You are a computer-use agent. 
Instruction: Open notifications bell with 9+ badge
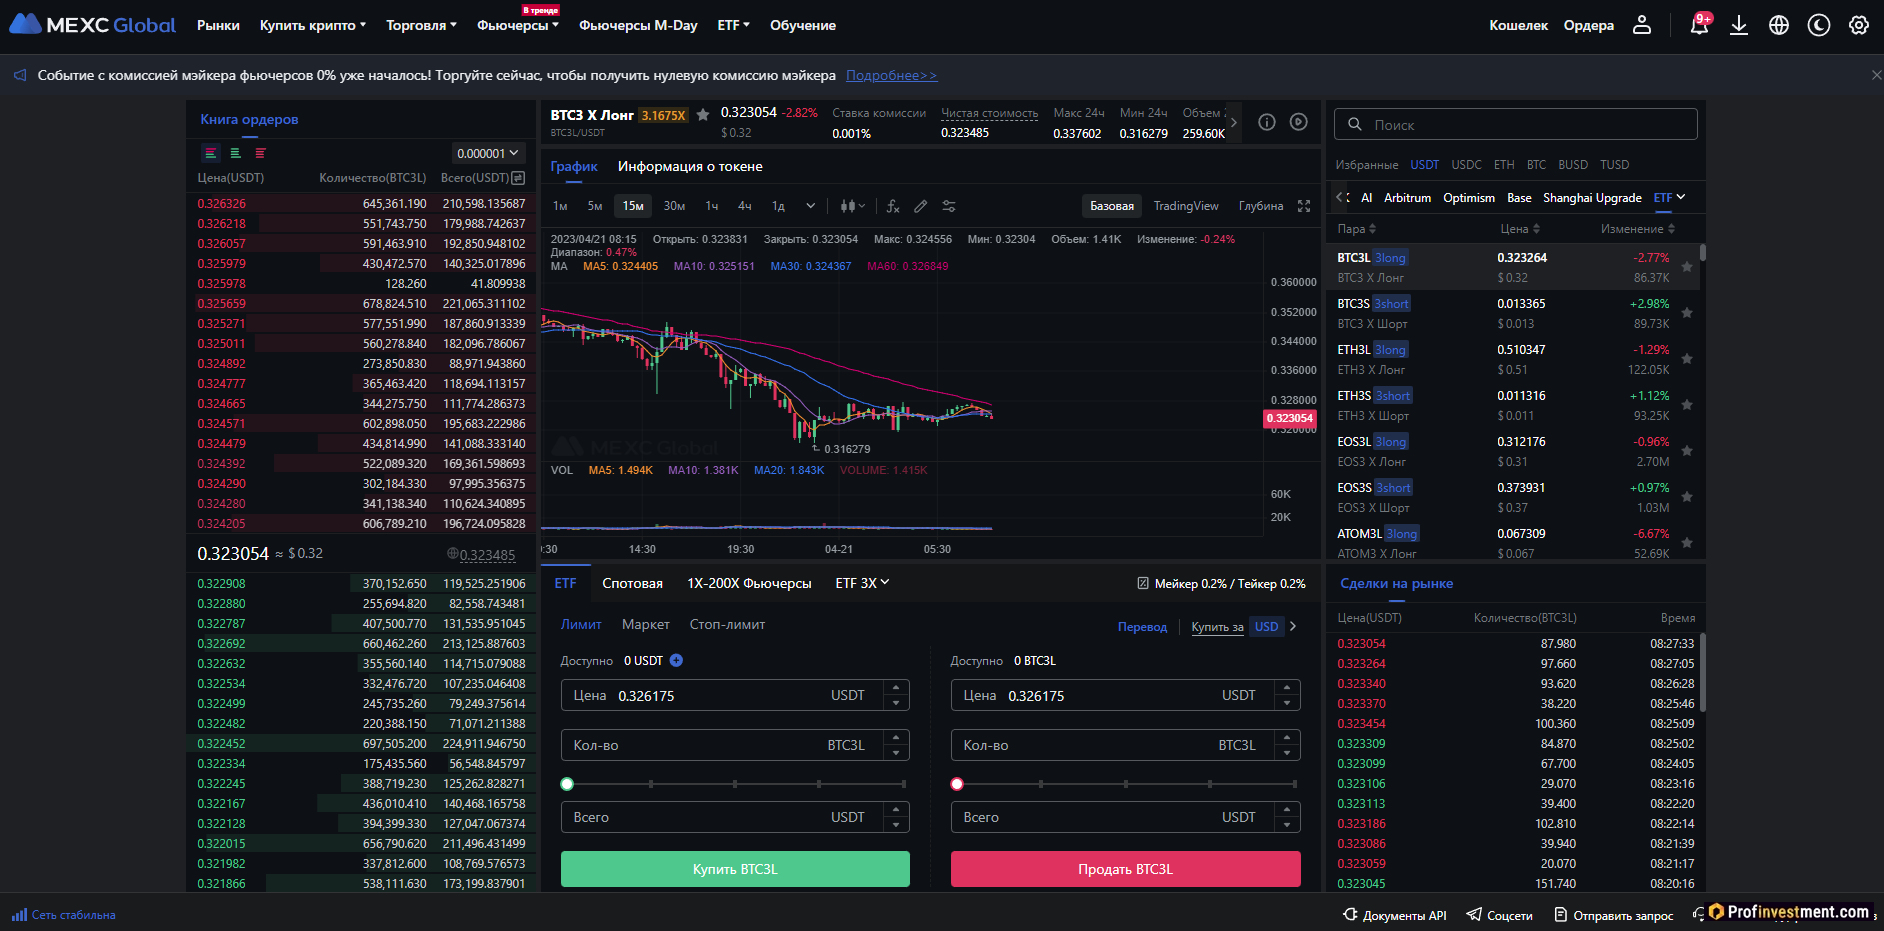[x=1700, y=24]
